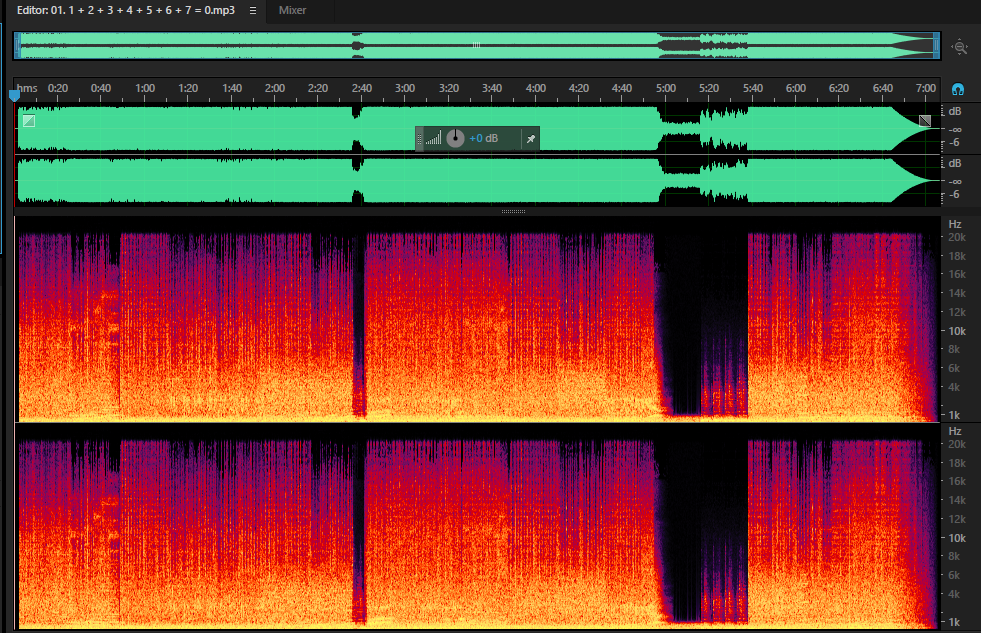Click the HUD dotted grip handle
The image size is (981, 633).
click(x=419, y=139)
